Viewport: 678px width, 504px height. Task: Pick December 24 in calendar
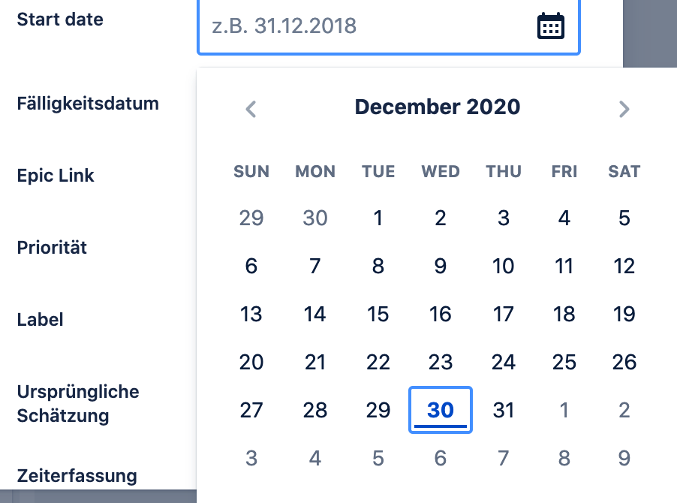pos(503,362)
